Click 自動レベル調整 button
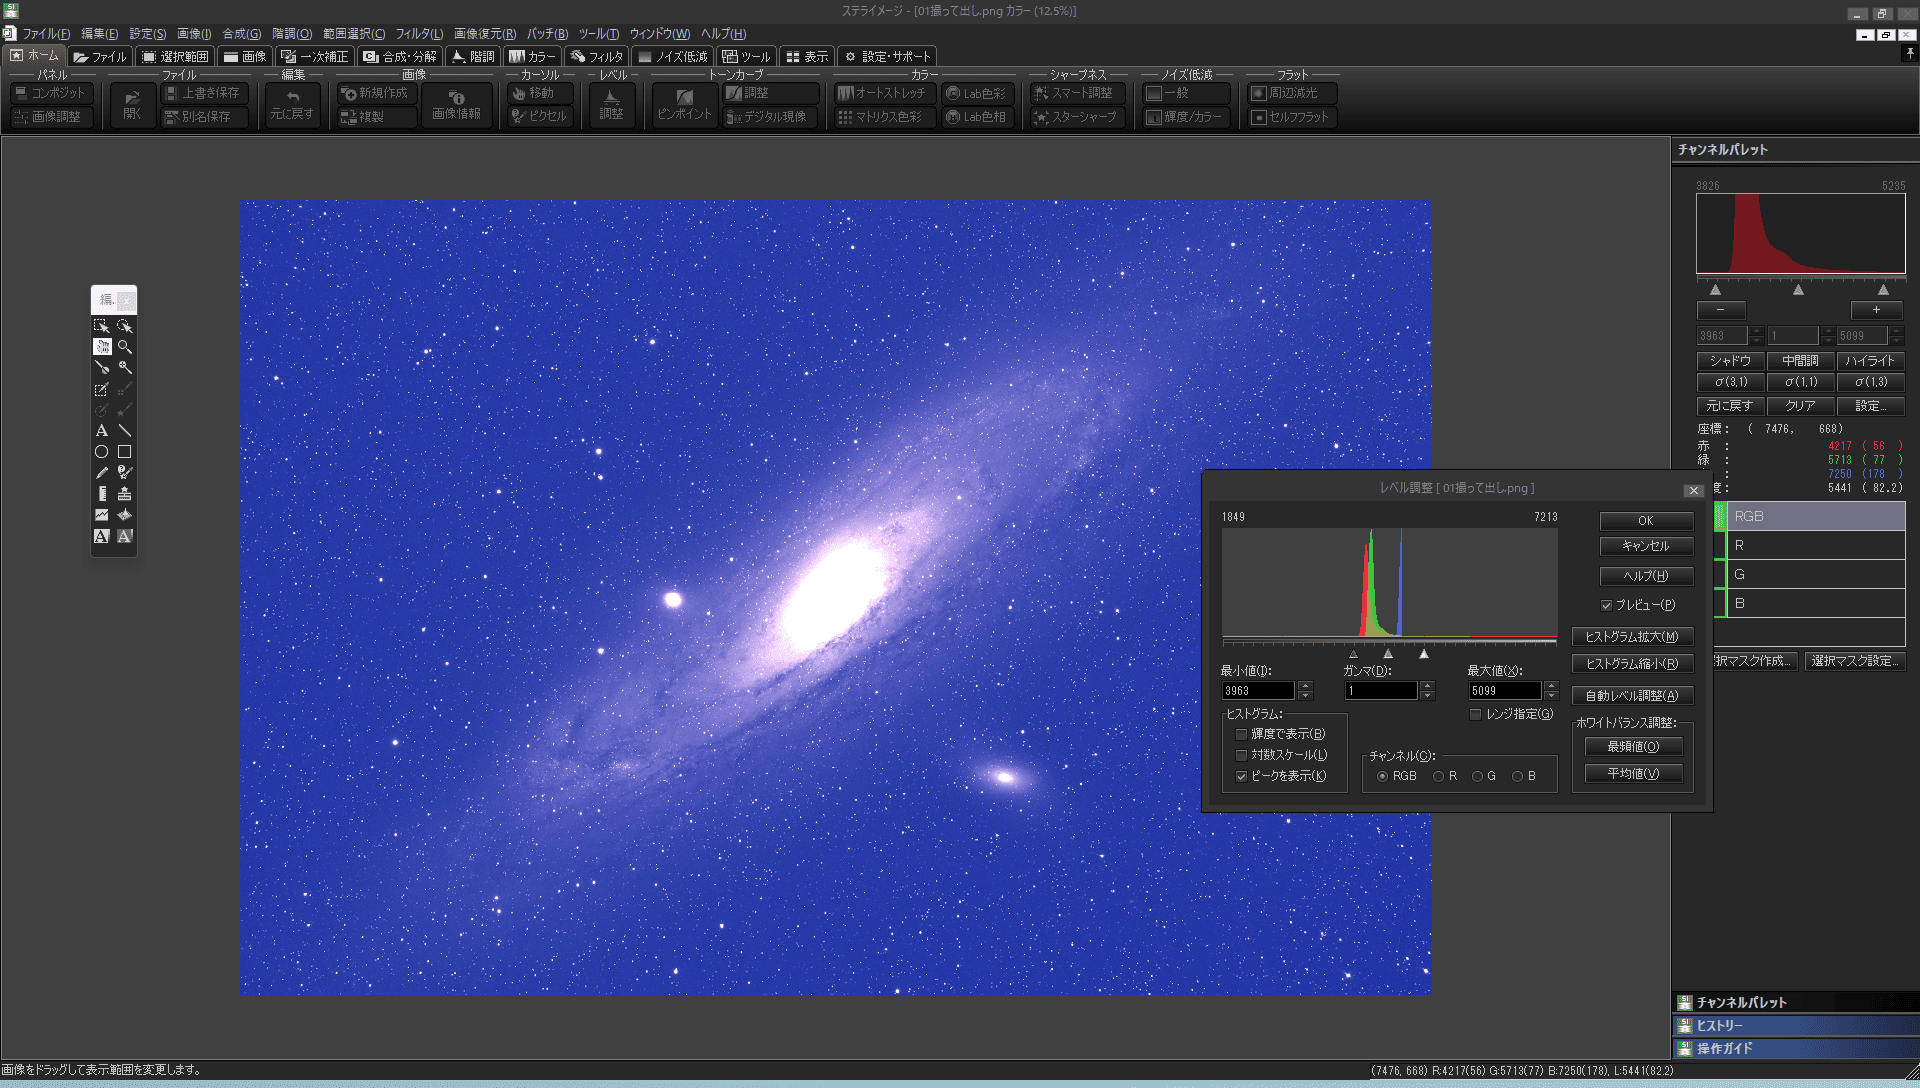 click(1631, 696)
